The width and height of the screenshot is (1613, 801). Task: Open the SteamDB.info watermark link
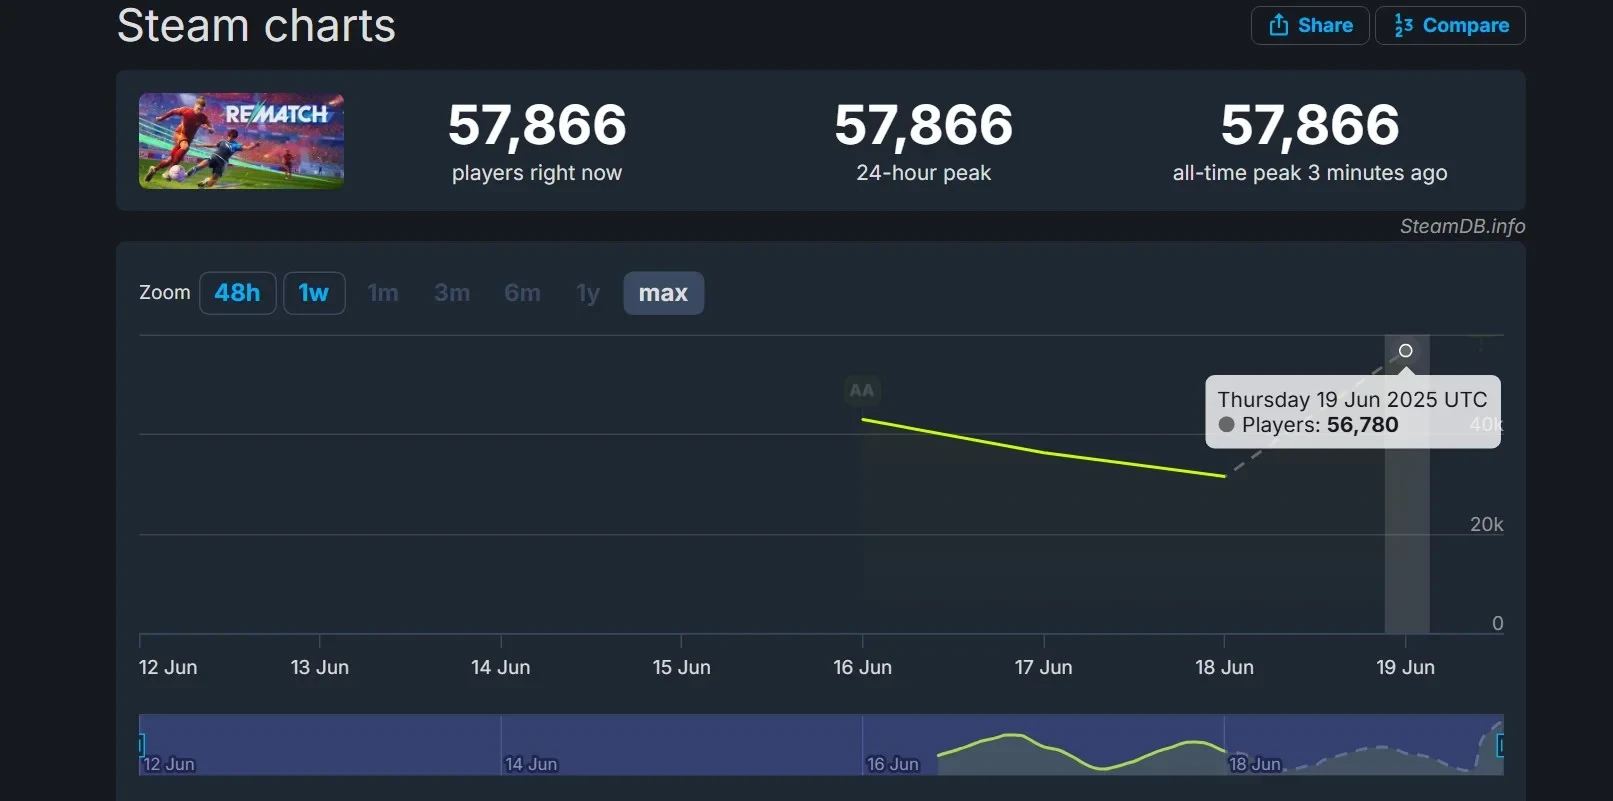[1462, 227]
